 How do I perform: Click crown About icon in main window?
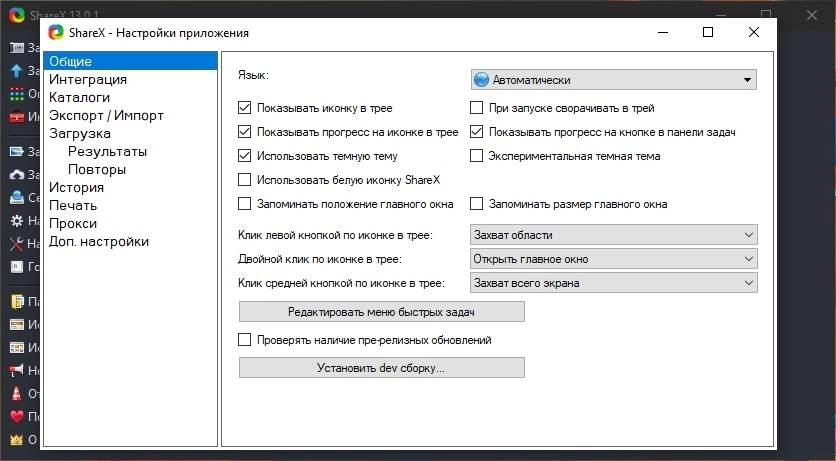pos(17,439)
